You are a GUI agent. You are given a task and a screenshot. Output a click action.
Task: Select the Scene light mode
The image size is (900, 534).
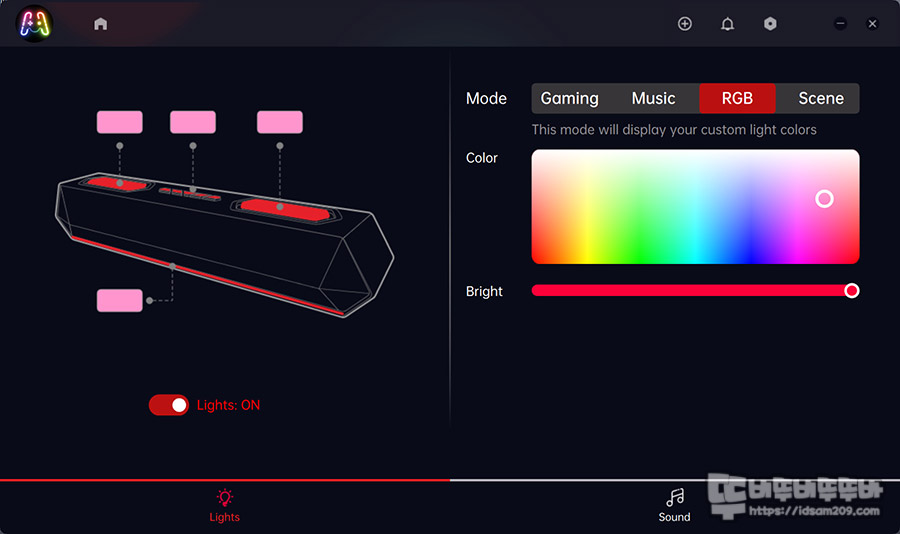click(x=821, y=98)
